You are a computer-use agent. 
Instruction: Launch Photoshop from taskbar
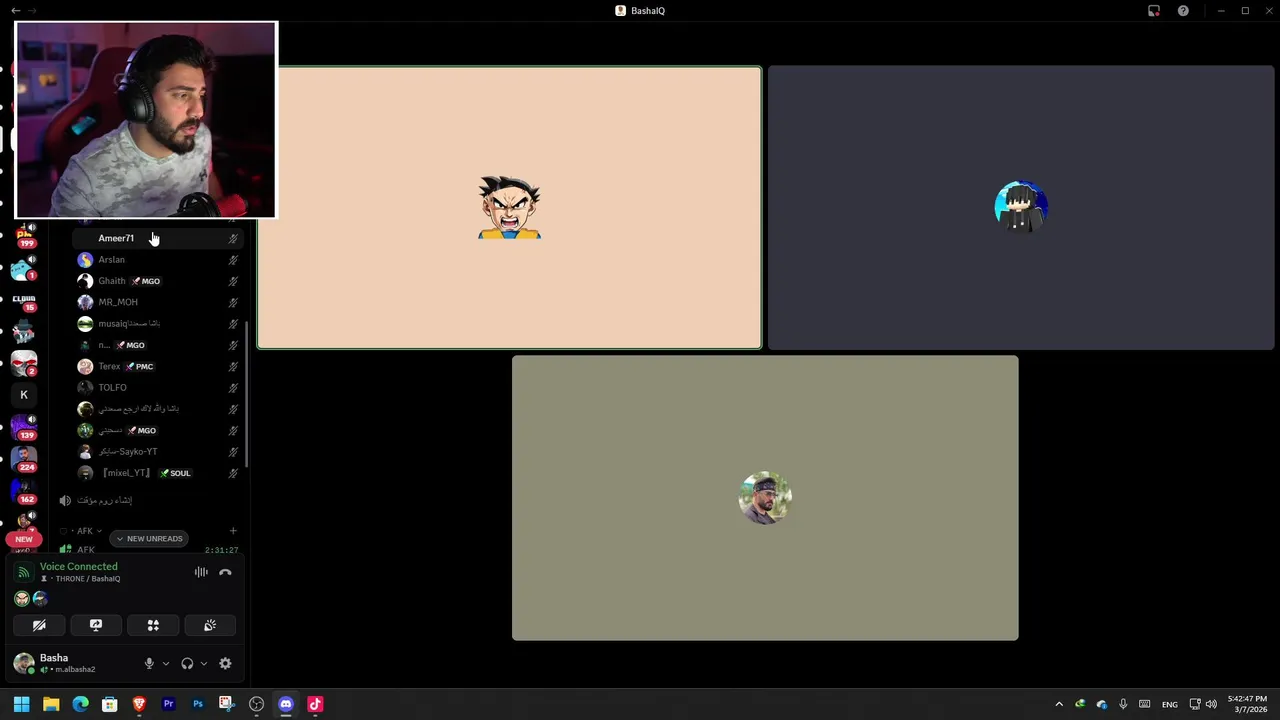[x=198, y=704]
